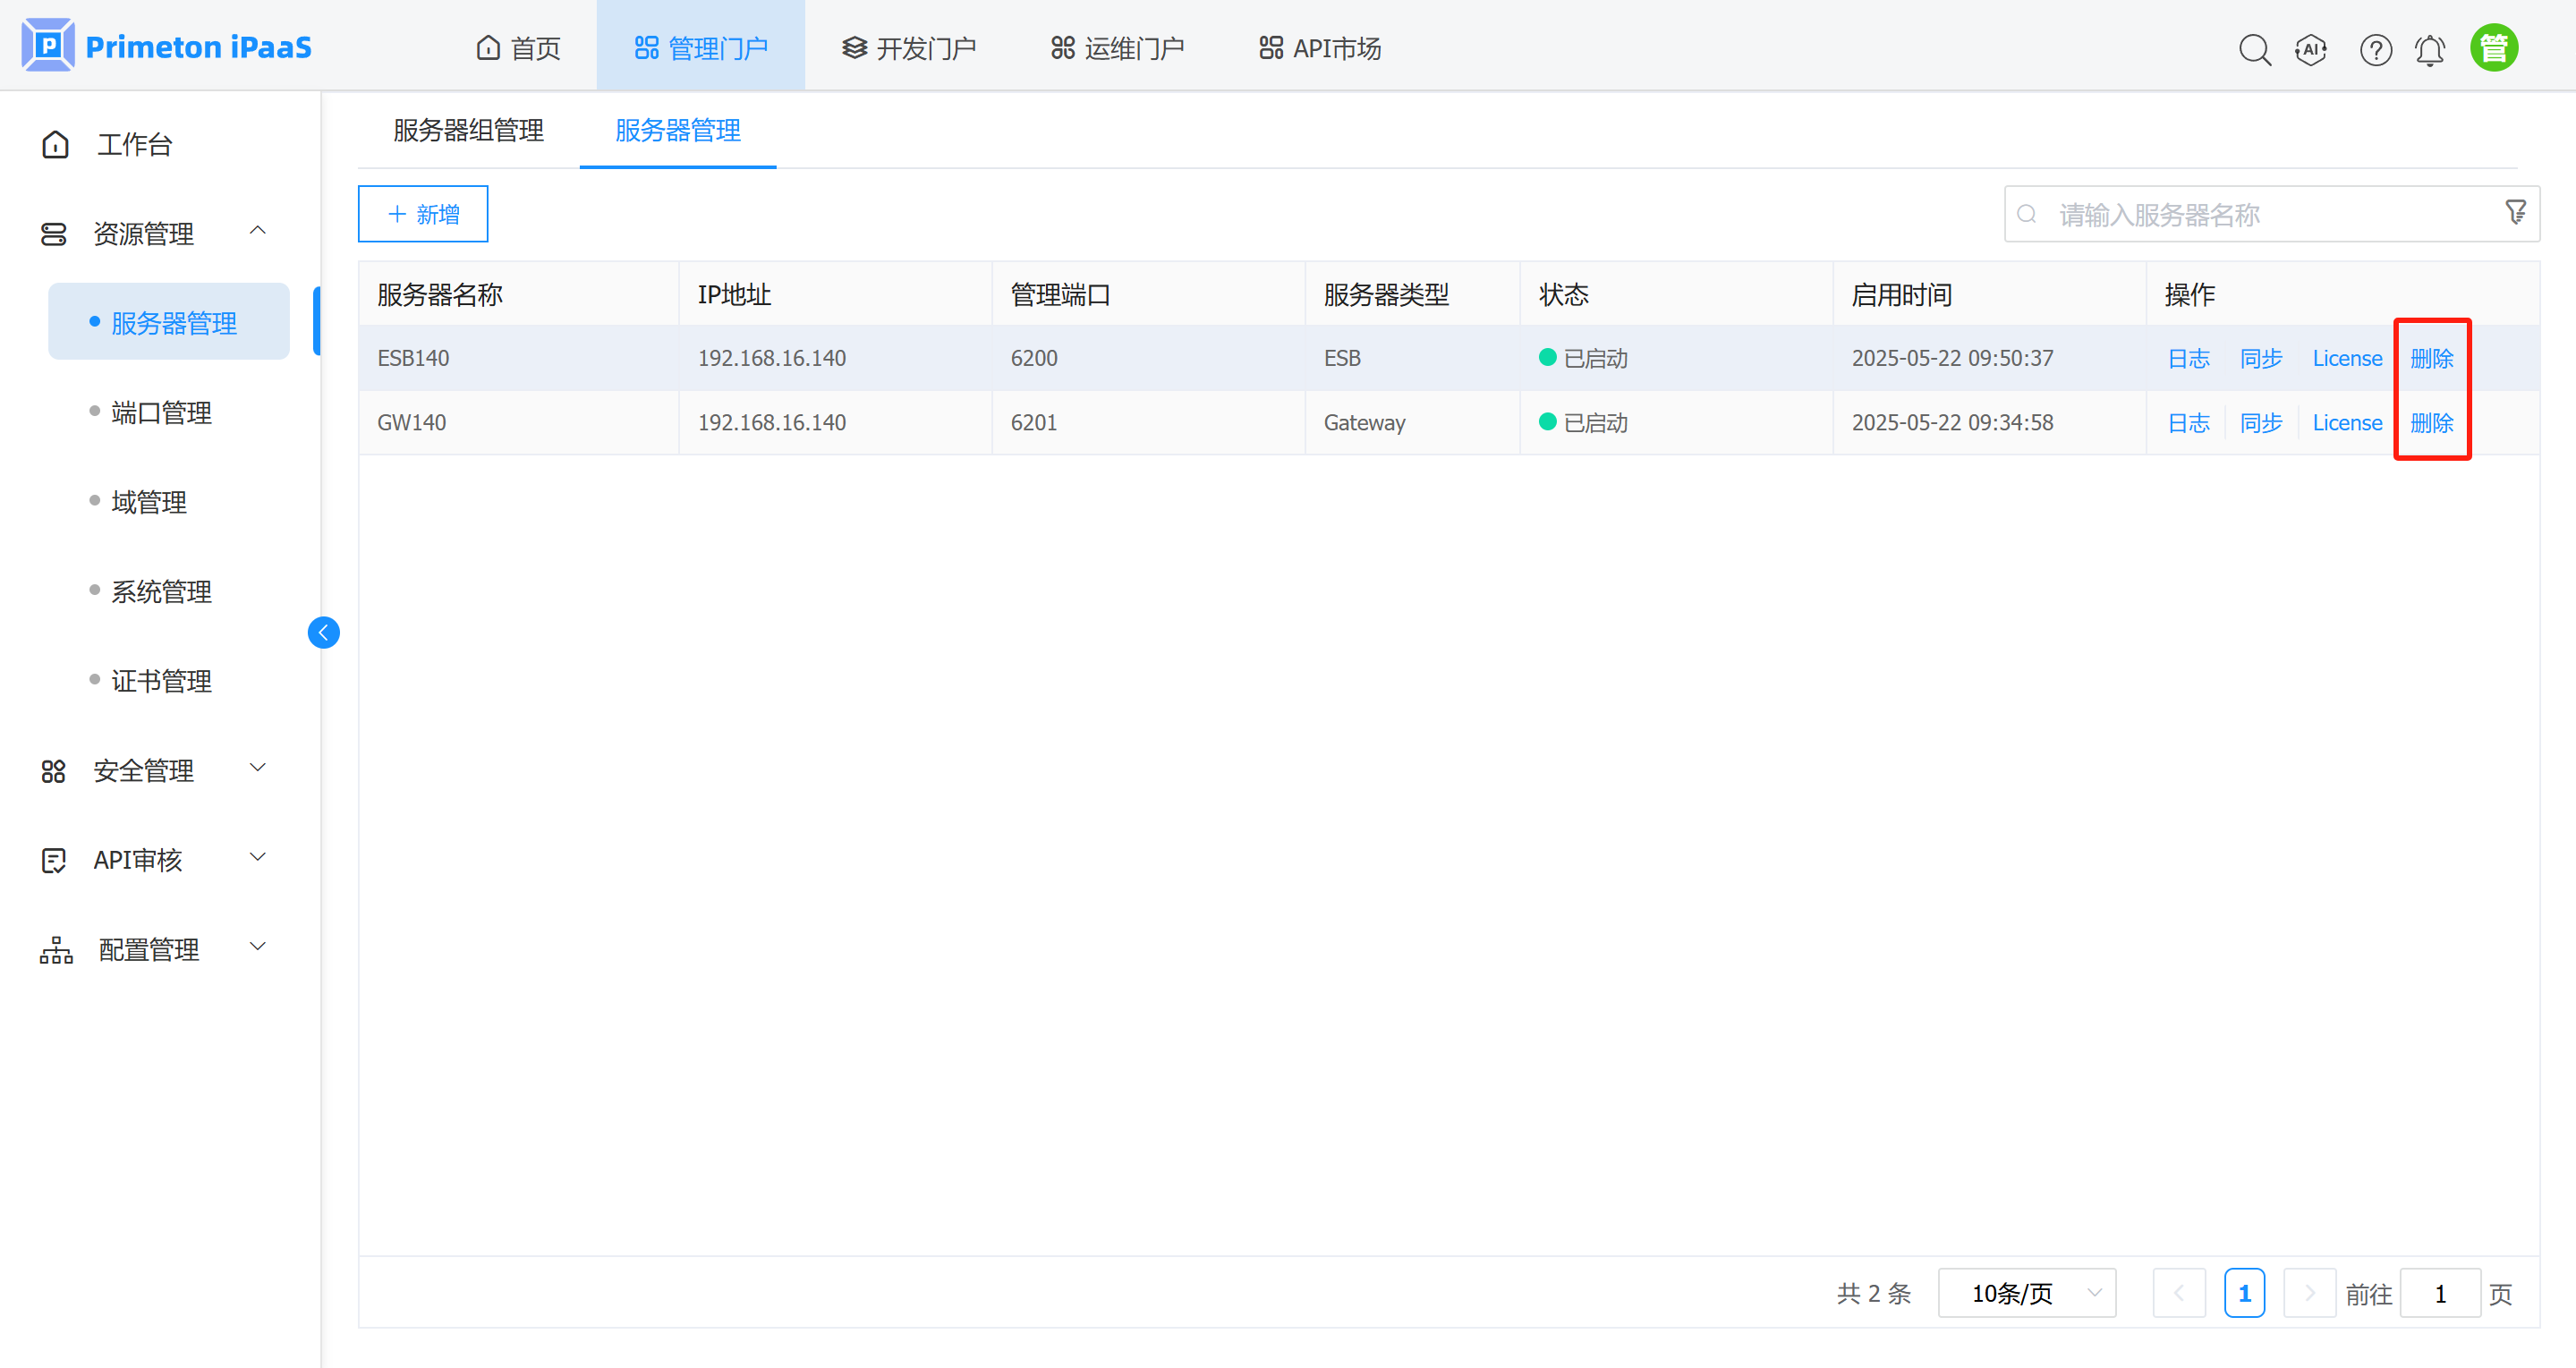Open the filter icon beside the search box
The image size is (2576, 1368).
coord(2515,213)
